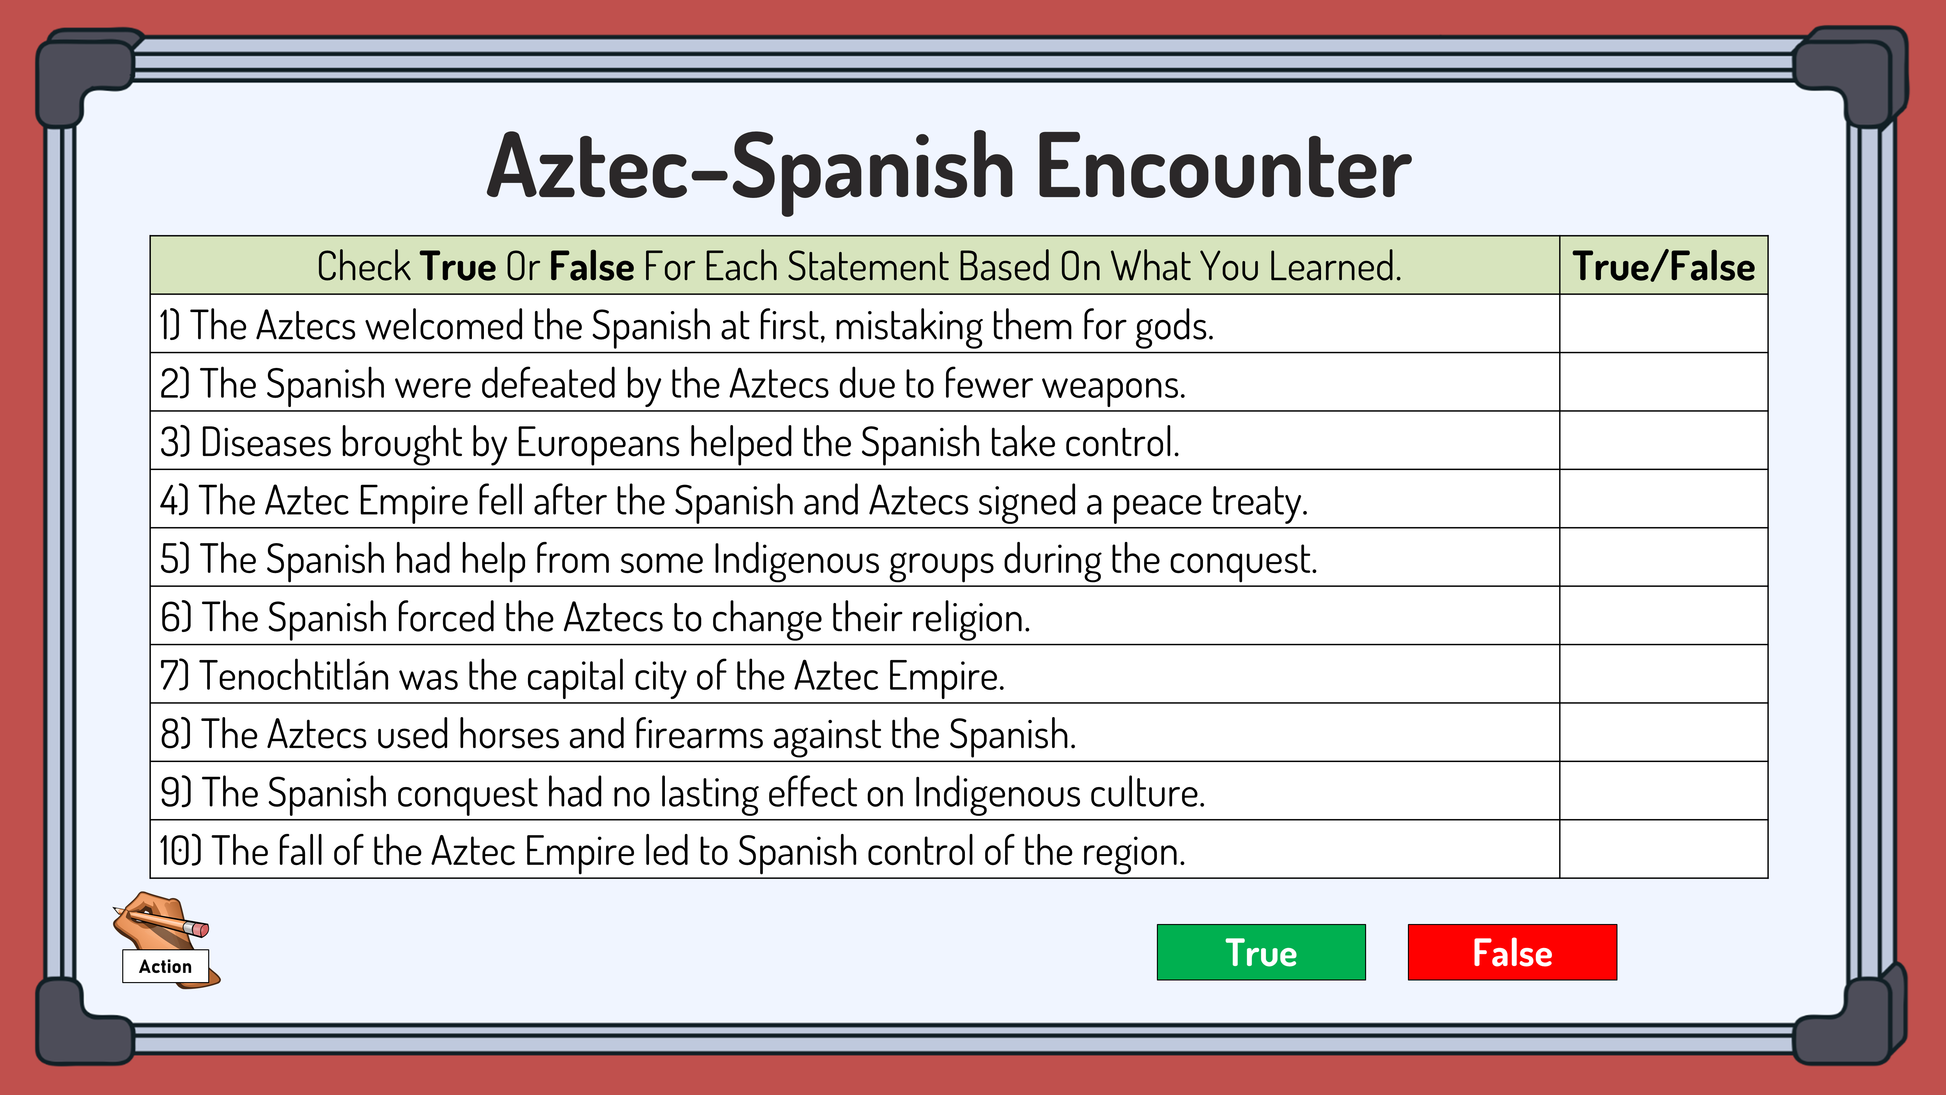Click statement about horses and firearms
The width and height of the screenshot is (1946, 1095).
tap(618, 735)
